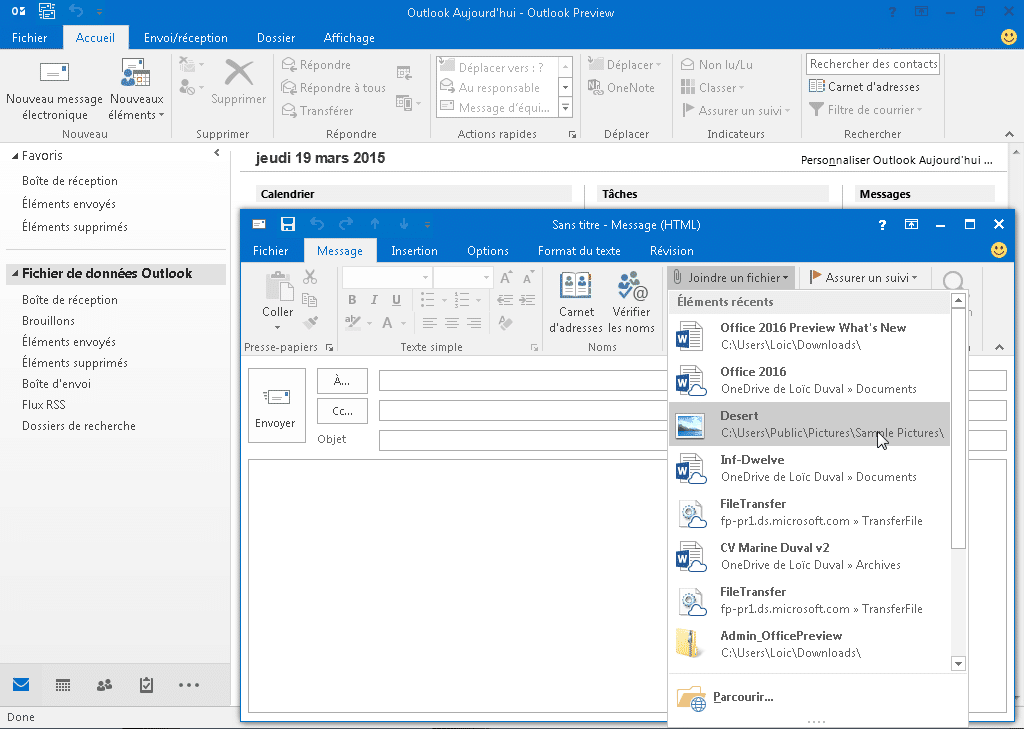Image resolution: width=1024 pixels, height=729 pixels.
Task: Open People view from the bottom navigation bar
Action: point(104,685)
